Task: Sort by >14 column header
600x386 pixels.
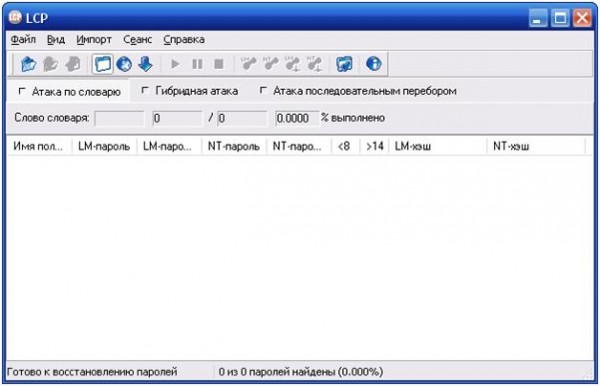Action: [x=374, y=146]
